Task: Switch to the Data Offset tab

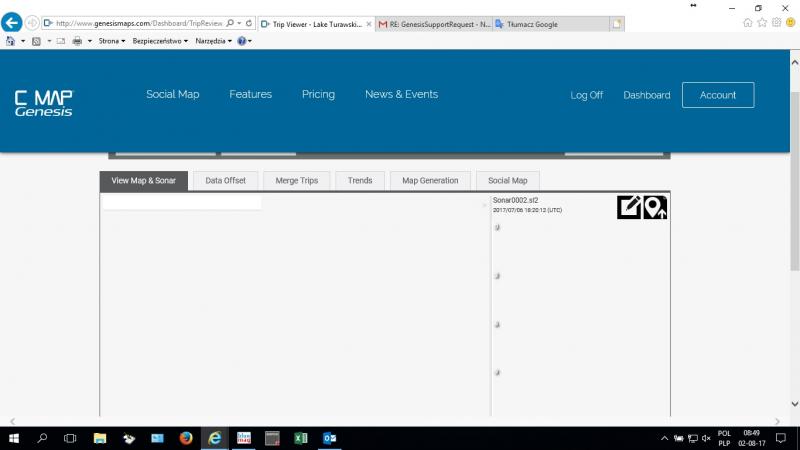Action: pyautogui.click(x=226, y=181)
